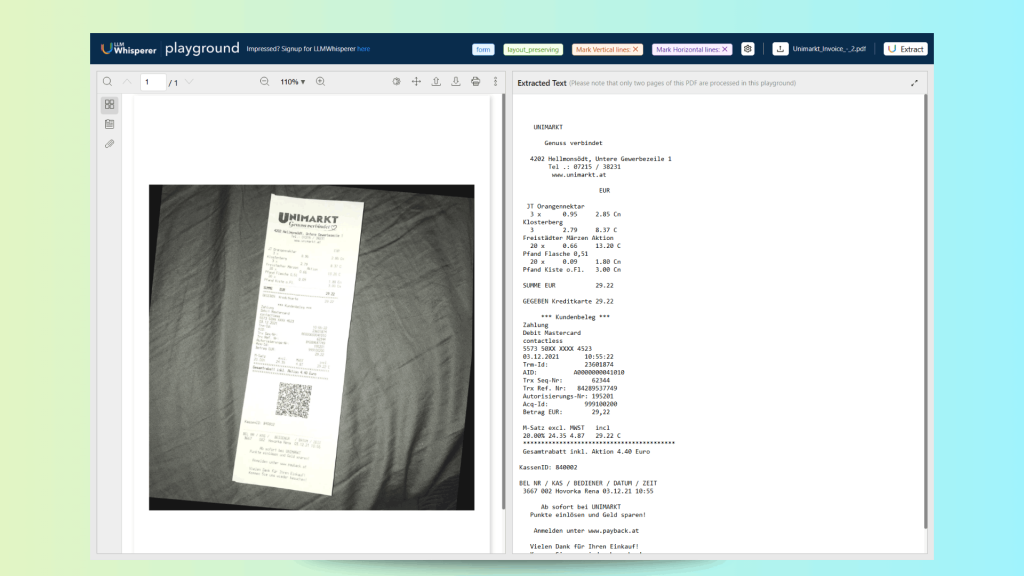Toggle the PDF viewer theme icon
This screenshot has height=576, width=1024.
[x=397, y=81]
